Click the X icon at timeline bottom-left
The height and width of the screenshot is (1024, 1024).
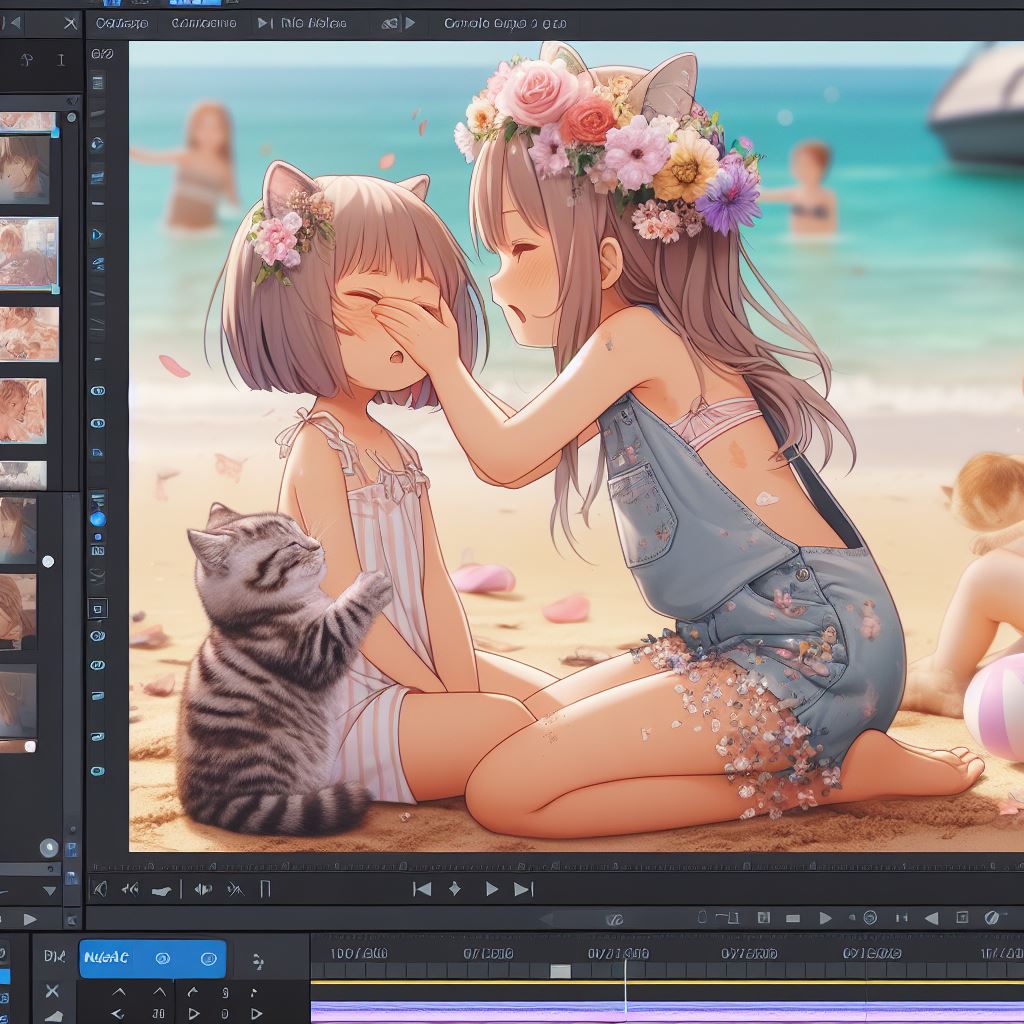point(52,991)
